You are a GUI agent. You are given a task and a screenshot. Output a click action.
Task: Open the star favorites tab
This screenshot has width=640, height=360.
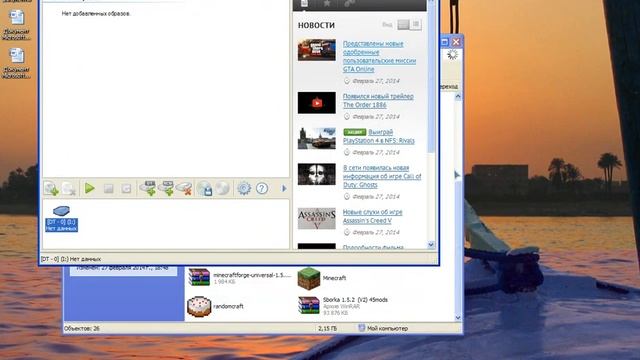(327, 4)
